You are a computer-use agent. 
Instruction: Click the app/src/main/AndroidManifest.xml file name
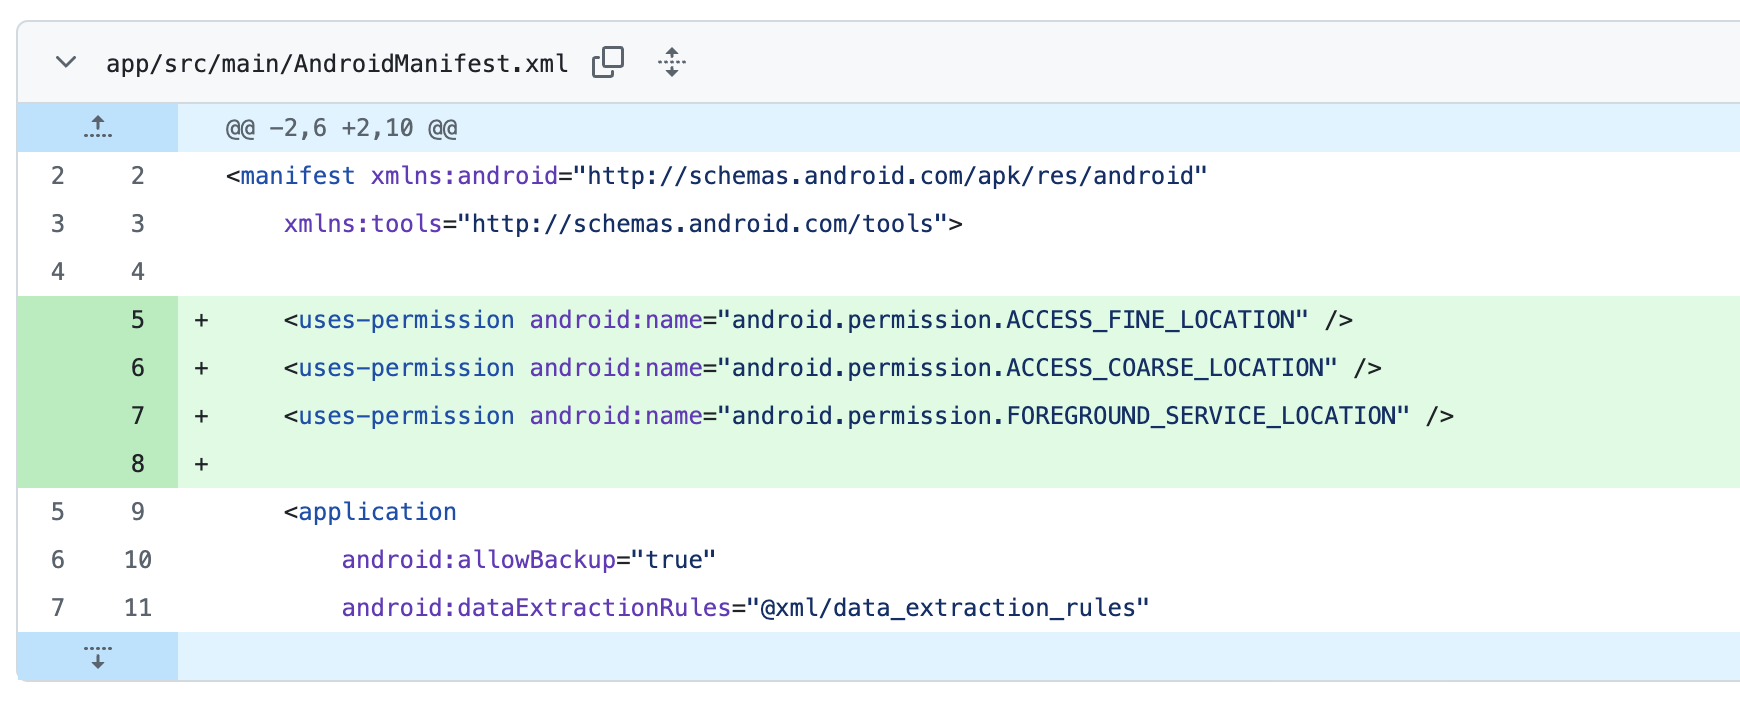click(x=337, y=64)
